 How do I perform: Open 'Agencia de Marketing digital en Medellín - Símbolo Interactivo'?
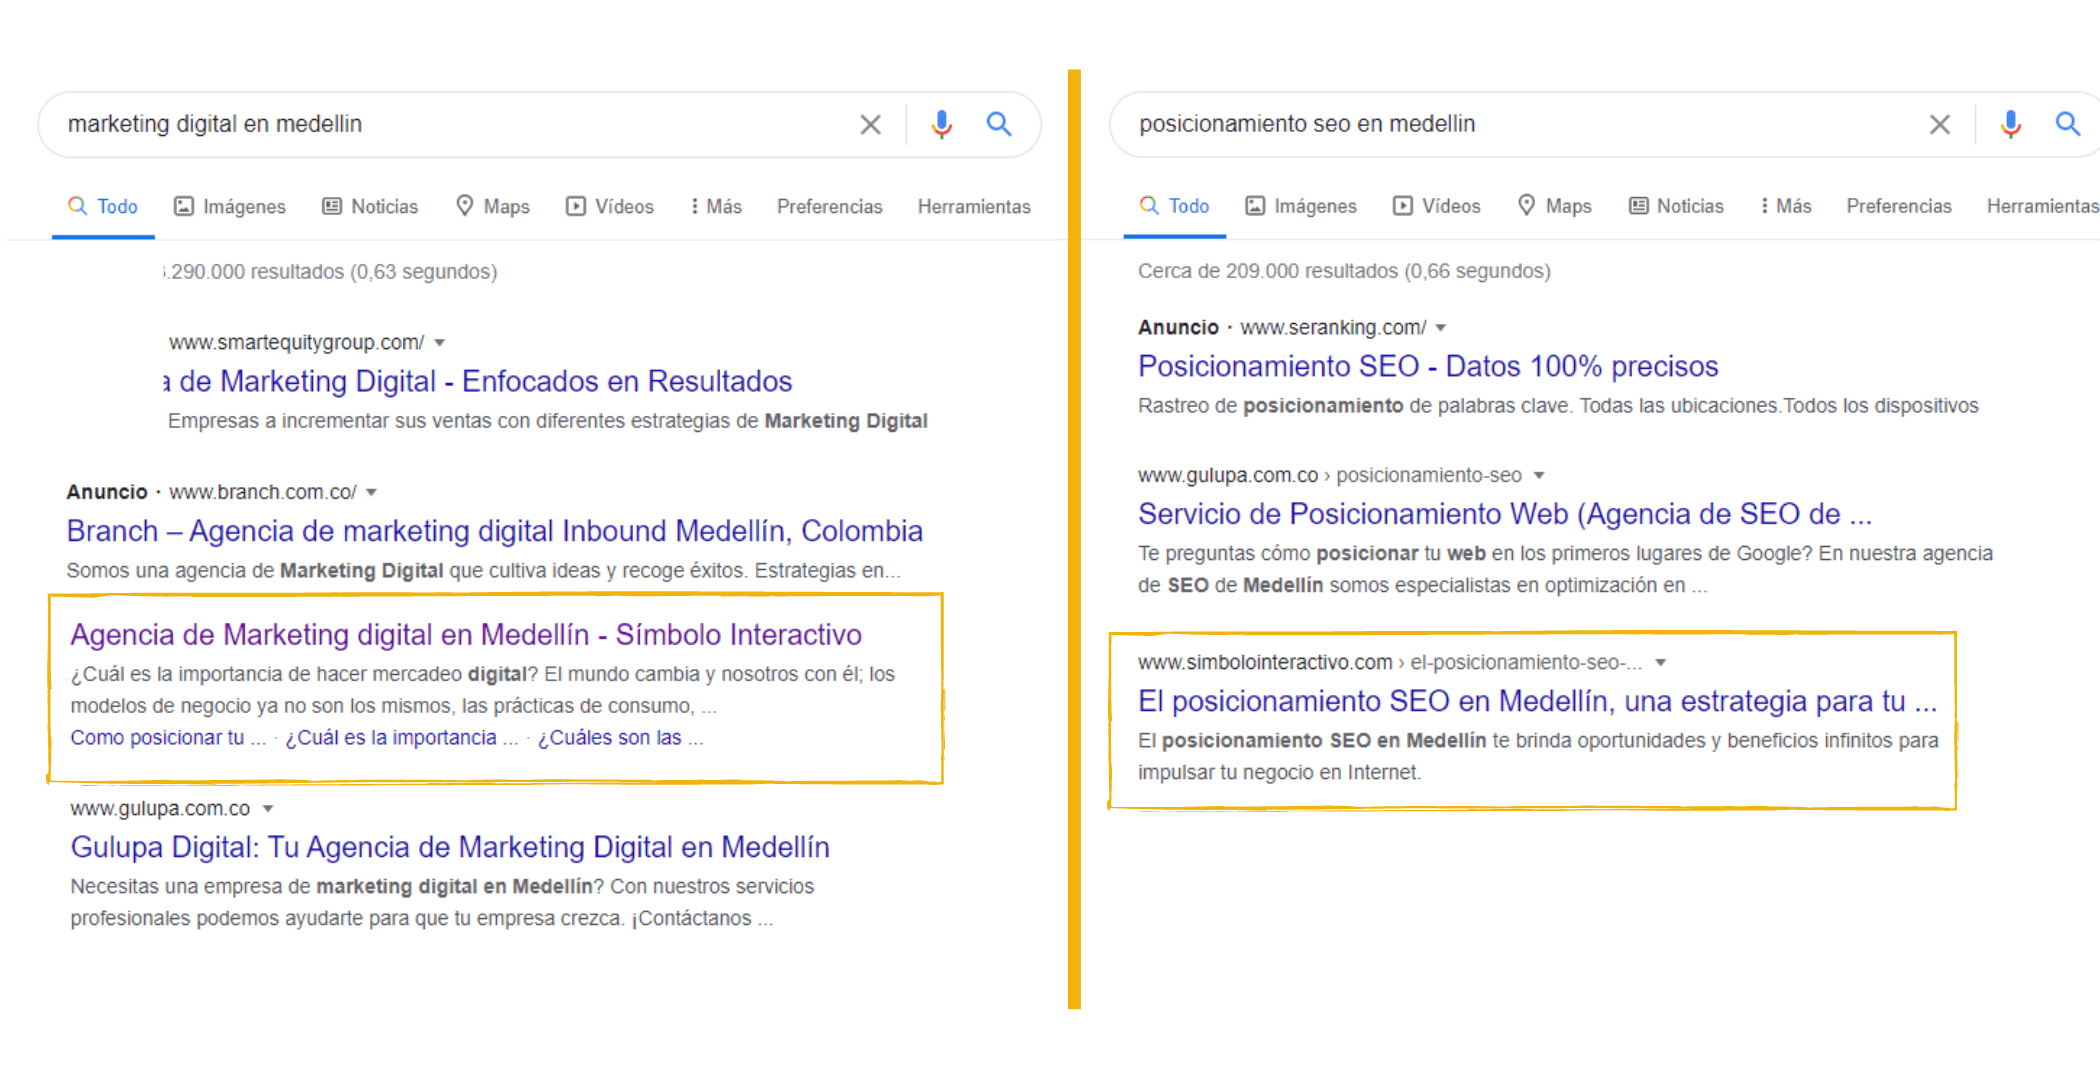tap(466, 635)
